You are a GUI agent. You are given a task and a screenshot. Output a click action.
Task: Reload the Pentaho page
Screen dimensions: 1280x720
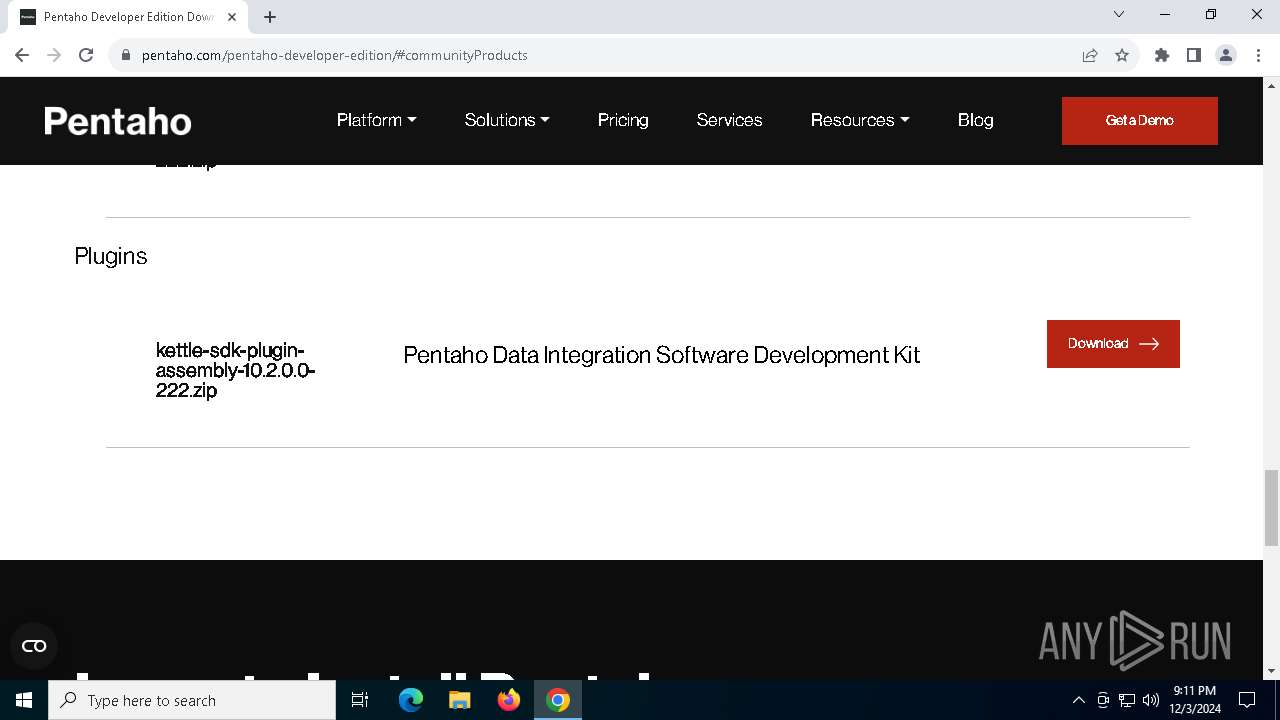[x=86, y=55]
